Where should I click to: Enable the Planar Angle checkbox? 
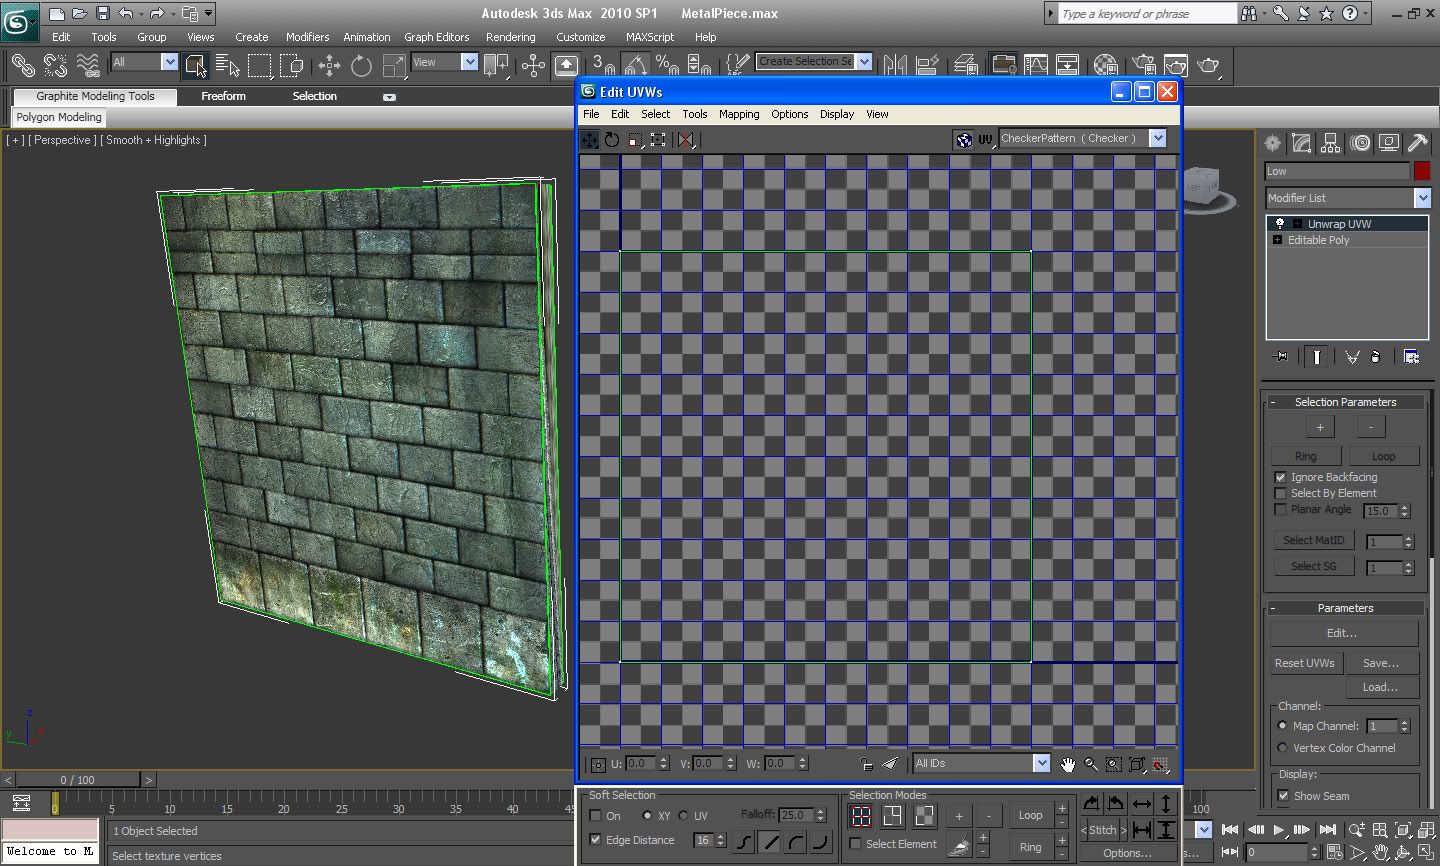(x=1281, y=509)
